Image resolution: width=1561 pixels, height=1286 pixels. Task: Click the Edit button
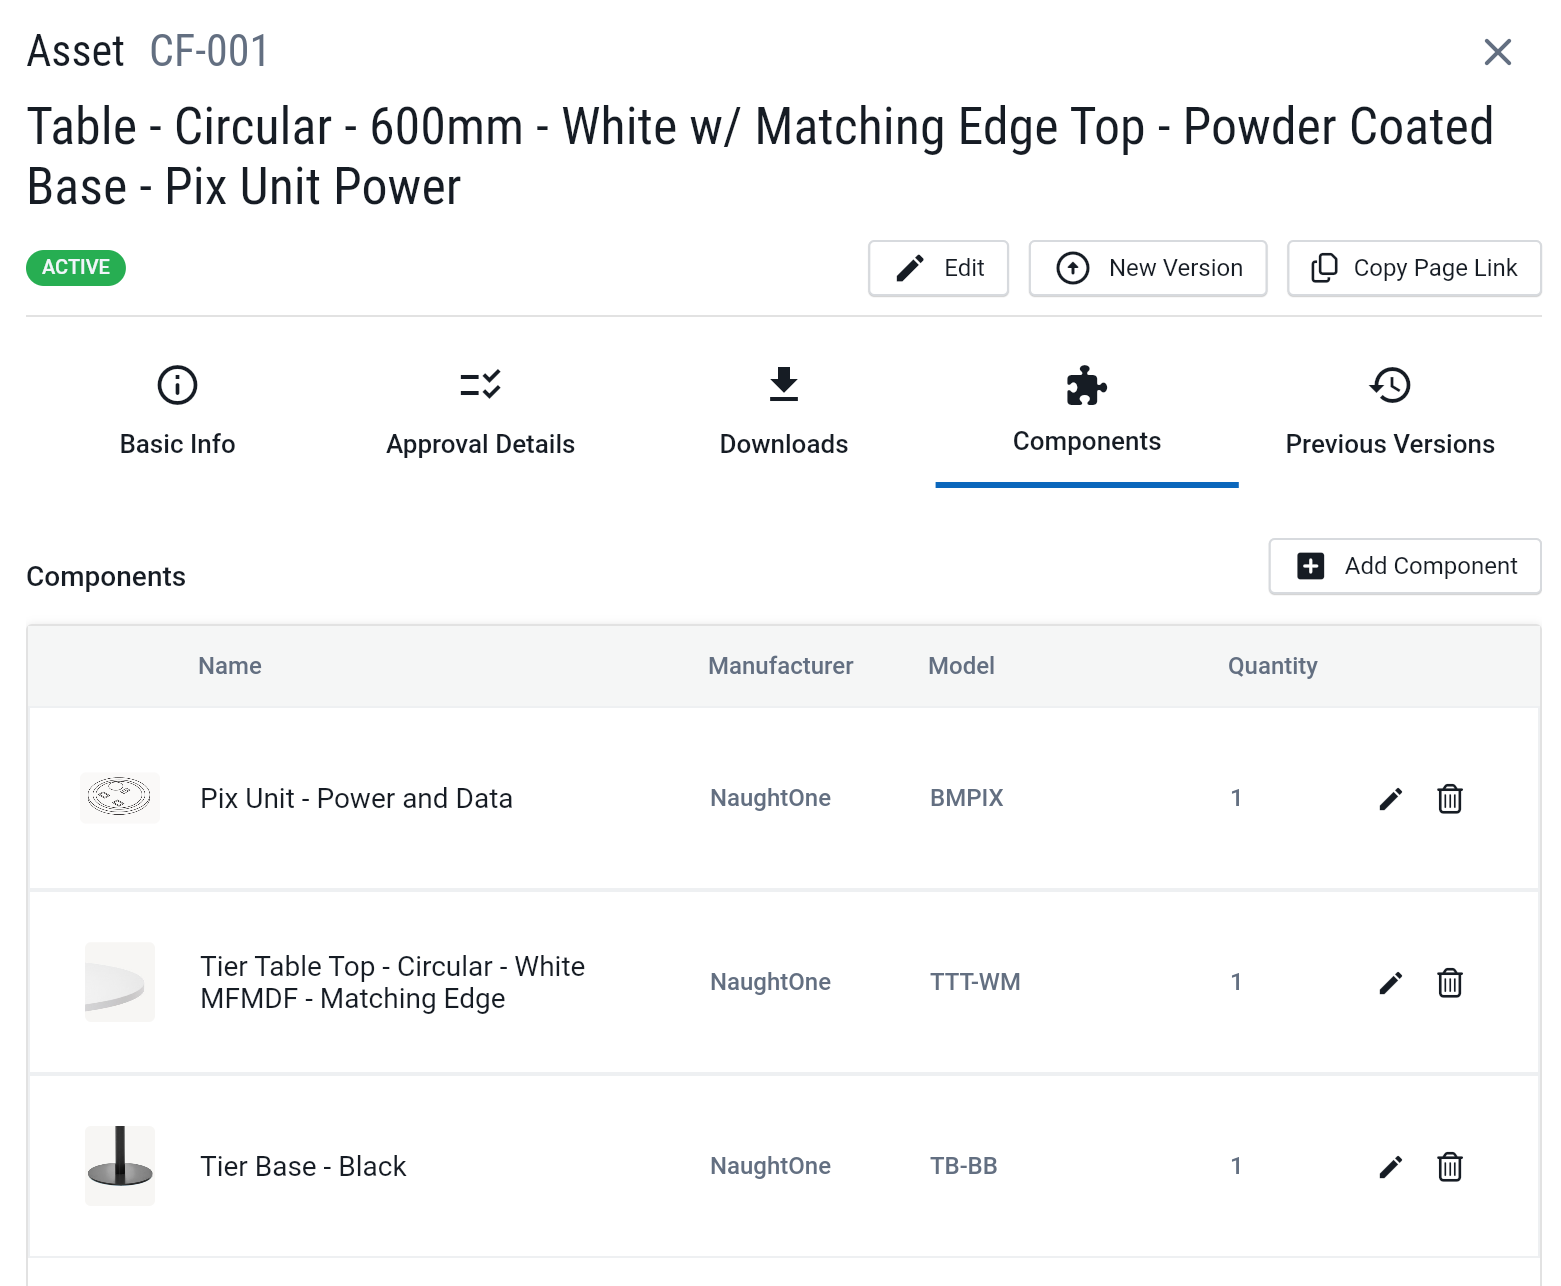tap(938, 268)
